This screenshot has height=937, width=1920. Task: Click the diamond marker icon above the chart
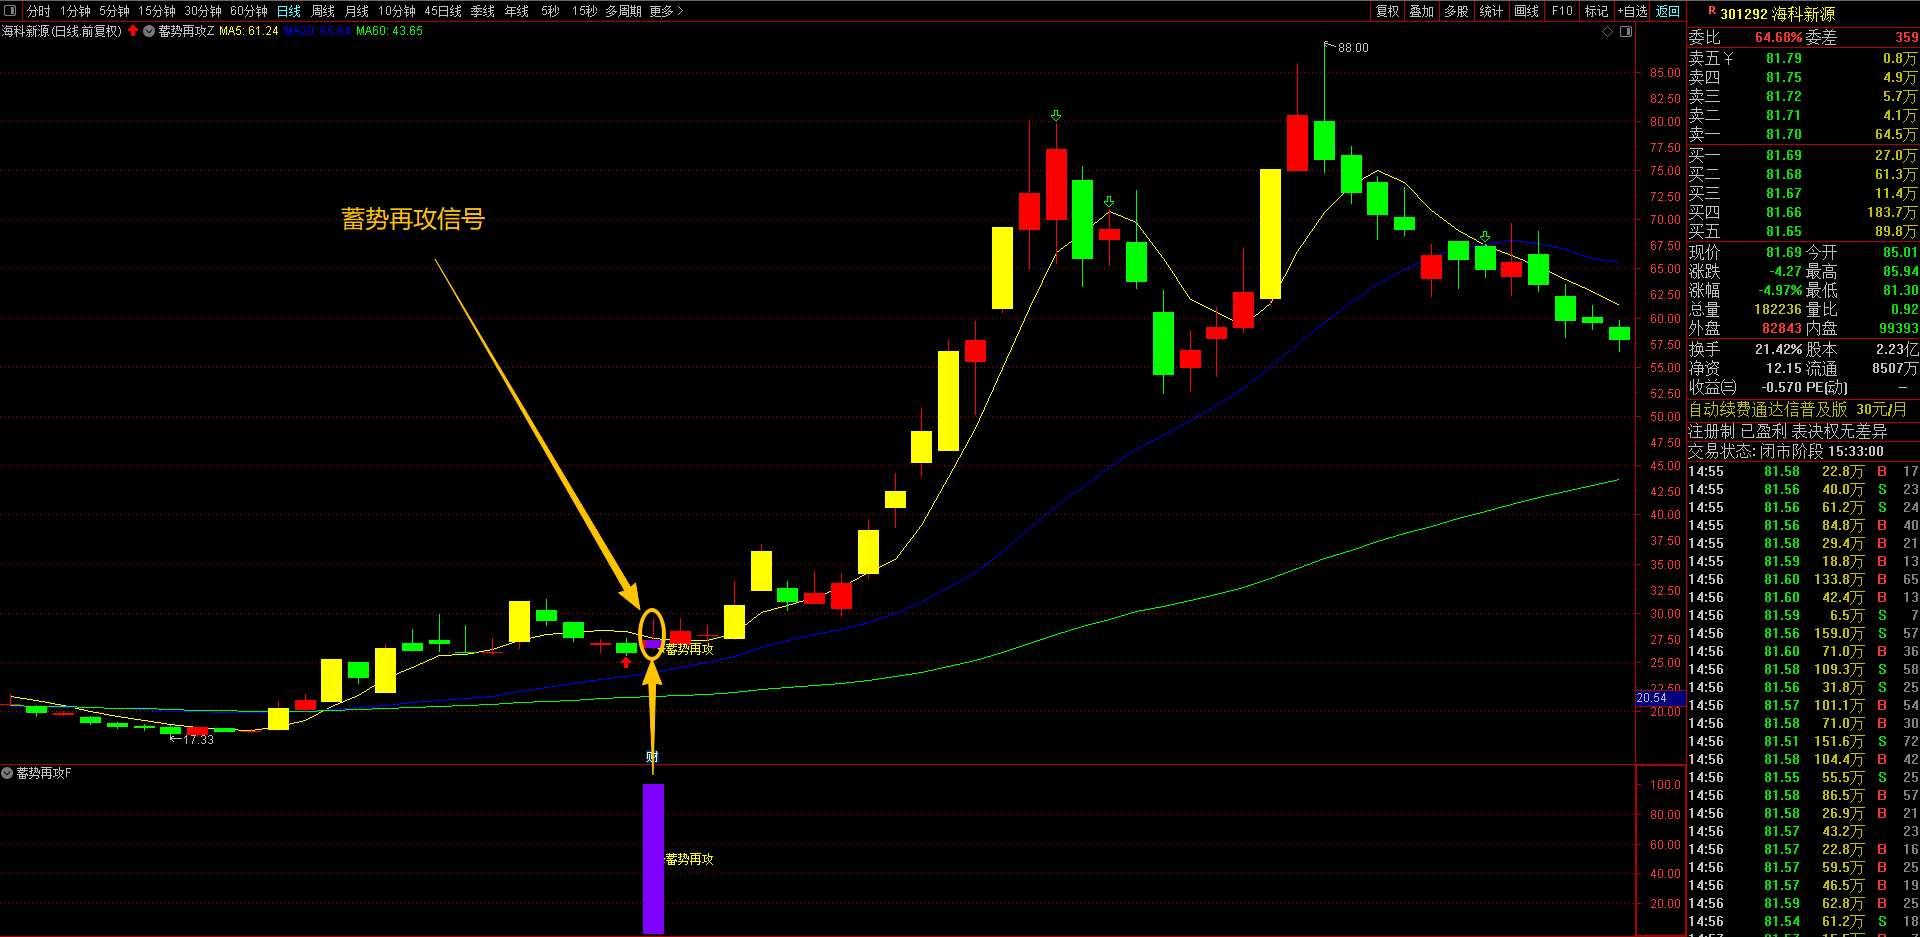(x=1608, y=32)
